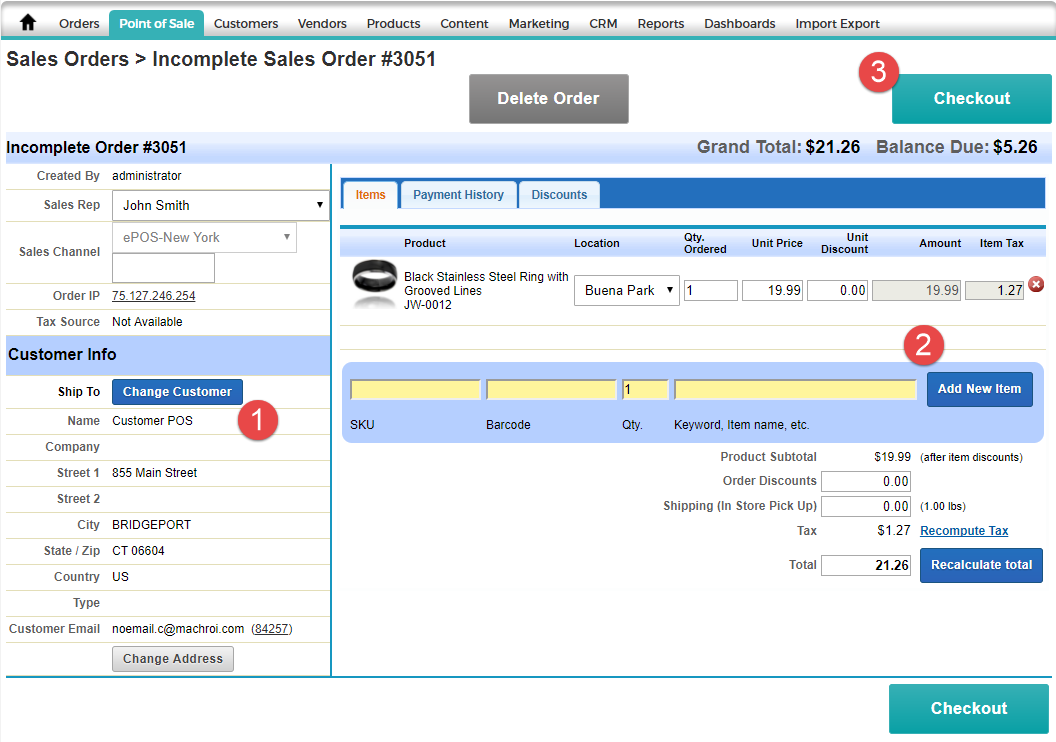Select the SKU text JW-0012
Viewport: 1056px width, 742px height.
(428, 305)
